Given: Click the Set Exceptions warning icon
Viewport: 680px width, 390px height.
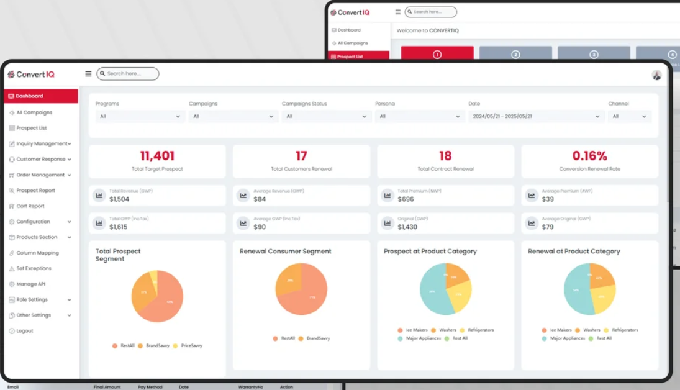Looking at the screenshot, I should coord(12,269).
